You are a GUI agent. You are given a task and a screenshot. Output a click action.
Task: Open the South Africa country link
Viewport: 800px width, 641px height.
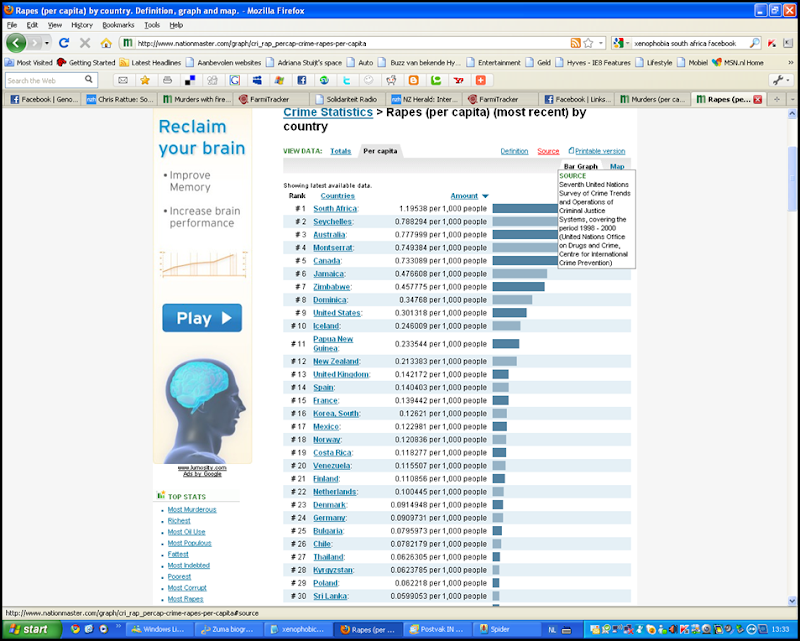[x=335, y=208]
